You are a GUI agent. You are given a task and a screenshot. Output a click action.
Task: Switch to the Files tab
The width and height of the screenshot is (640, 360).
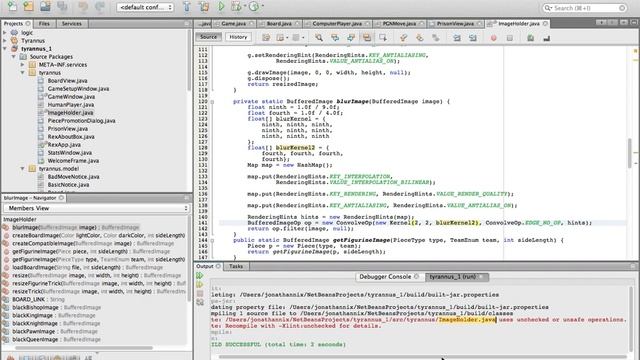point(44,24)
